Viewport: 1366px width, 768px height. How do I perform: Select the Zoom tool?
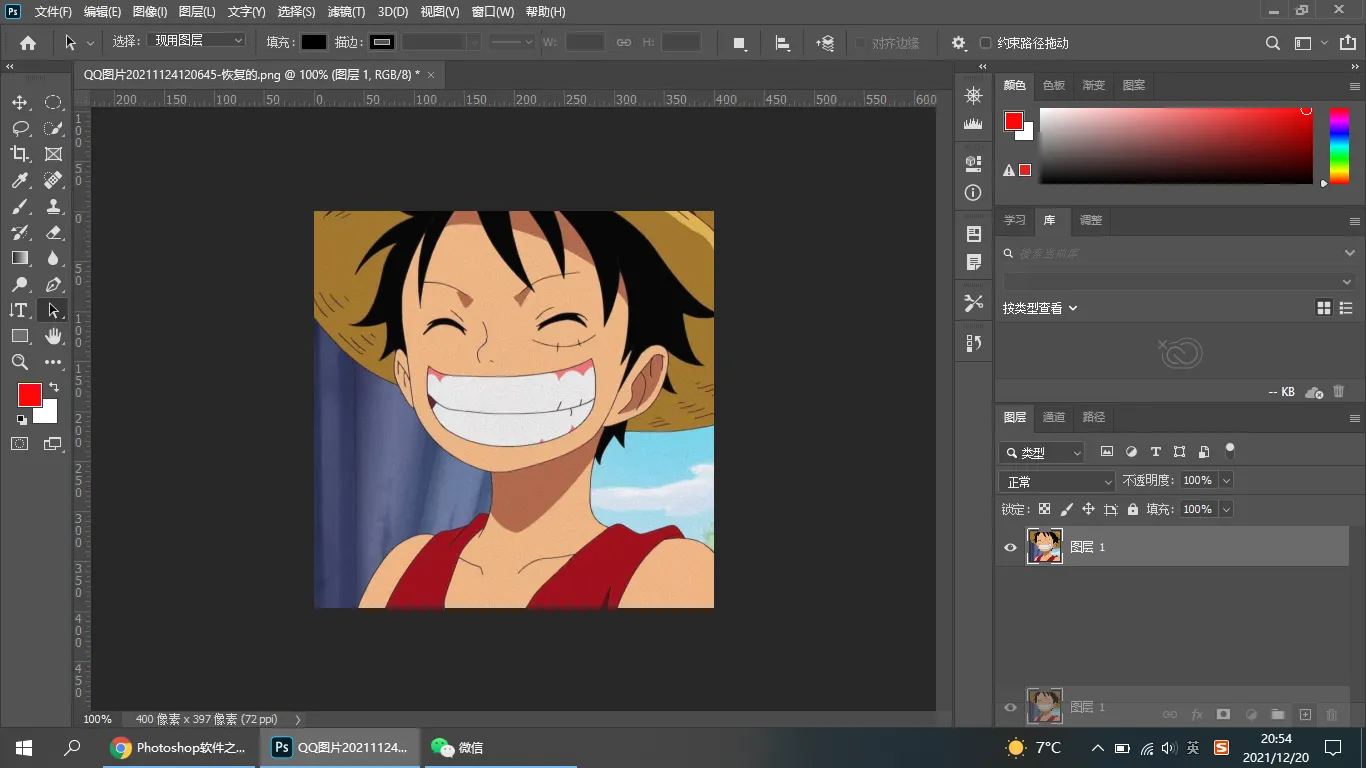tap(20, 362)
